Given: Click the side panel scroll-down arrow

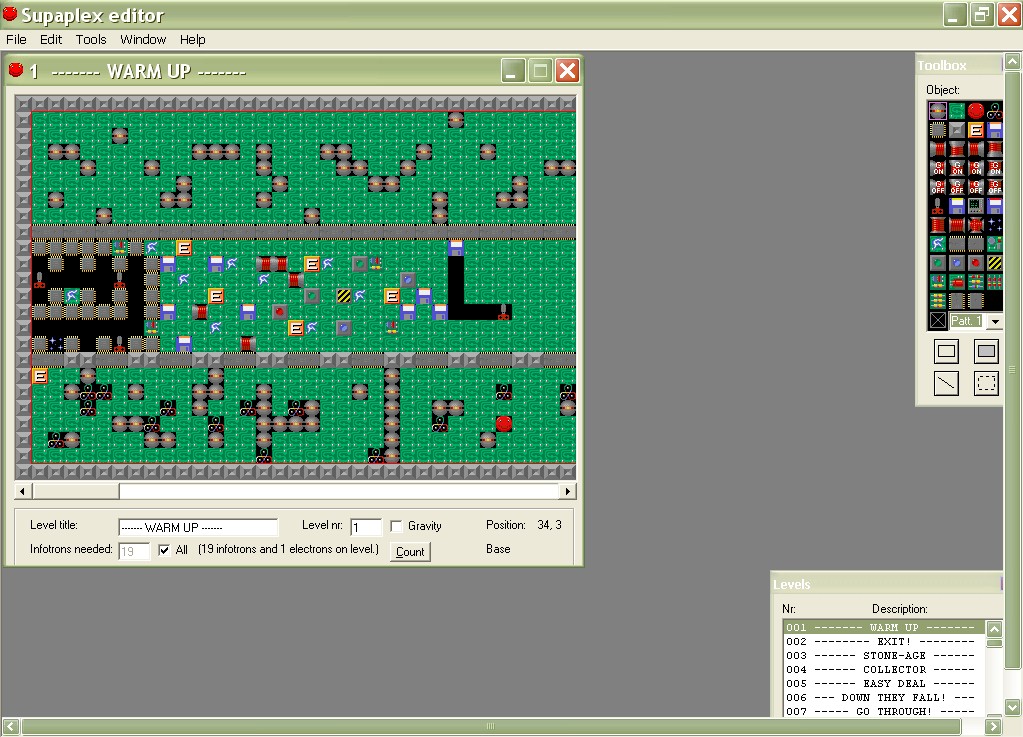Looking at the screenshot, I should pyautogui.click(x=1013, y=707).
